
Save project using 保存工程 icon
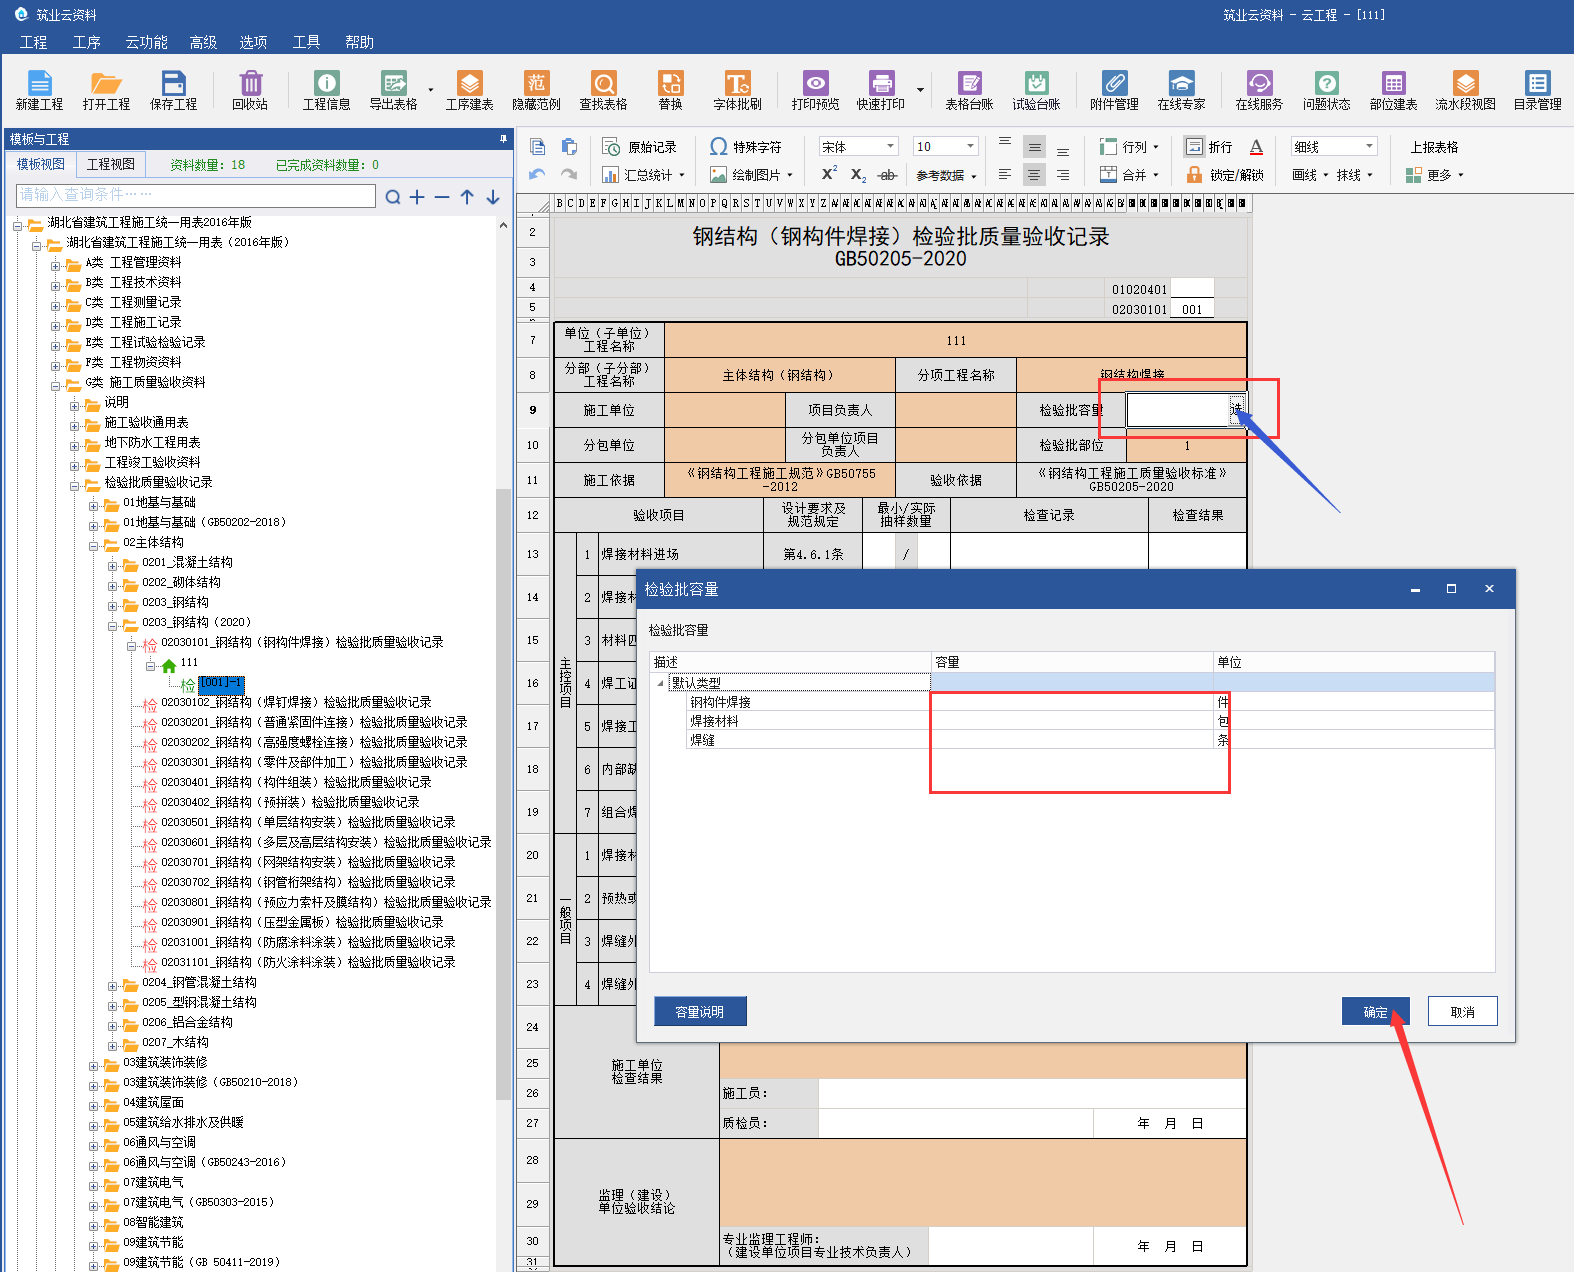tap(173, 90)
